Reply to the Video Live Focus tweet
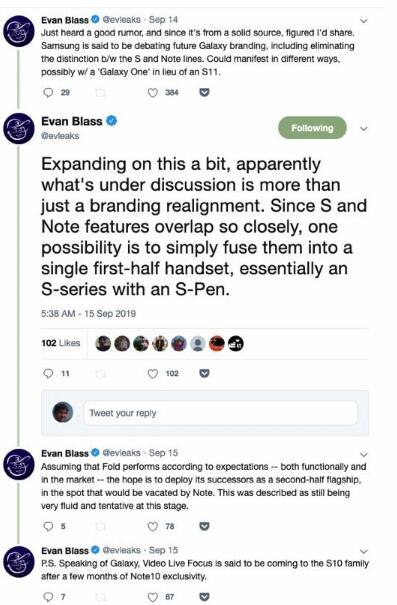This screenshot has width=397, height=605. [x=48, y=597]
